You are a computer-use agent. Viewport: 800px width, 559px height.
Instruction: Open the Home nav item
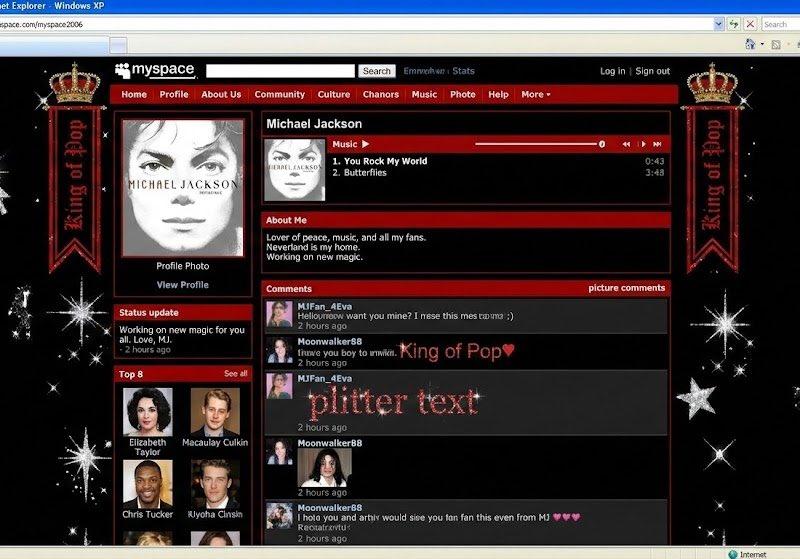134,94
